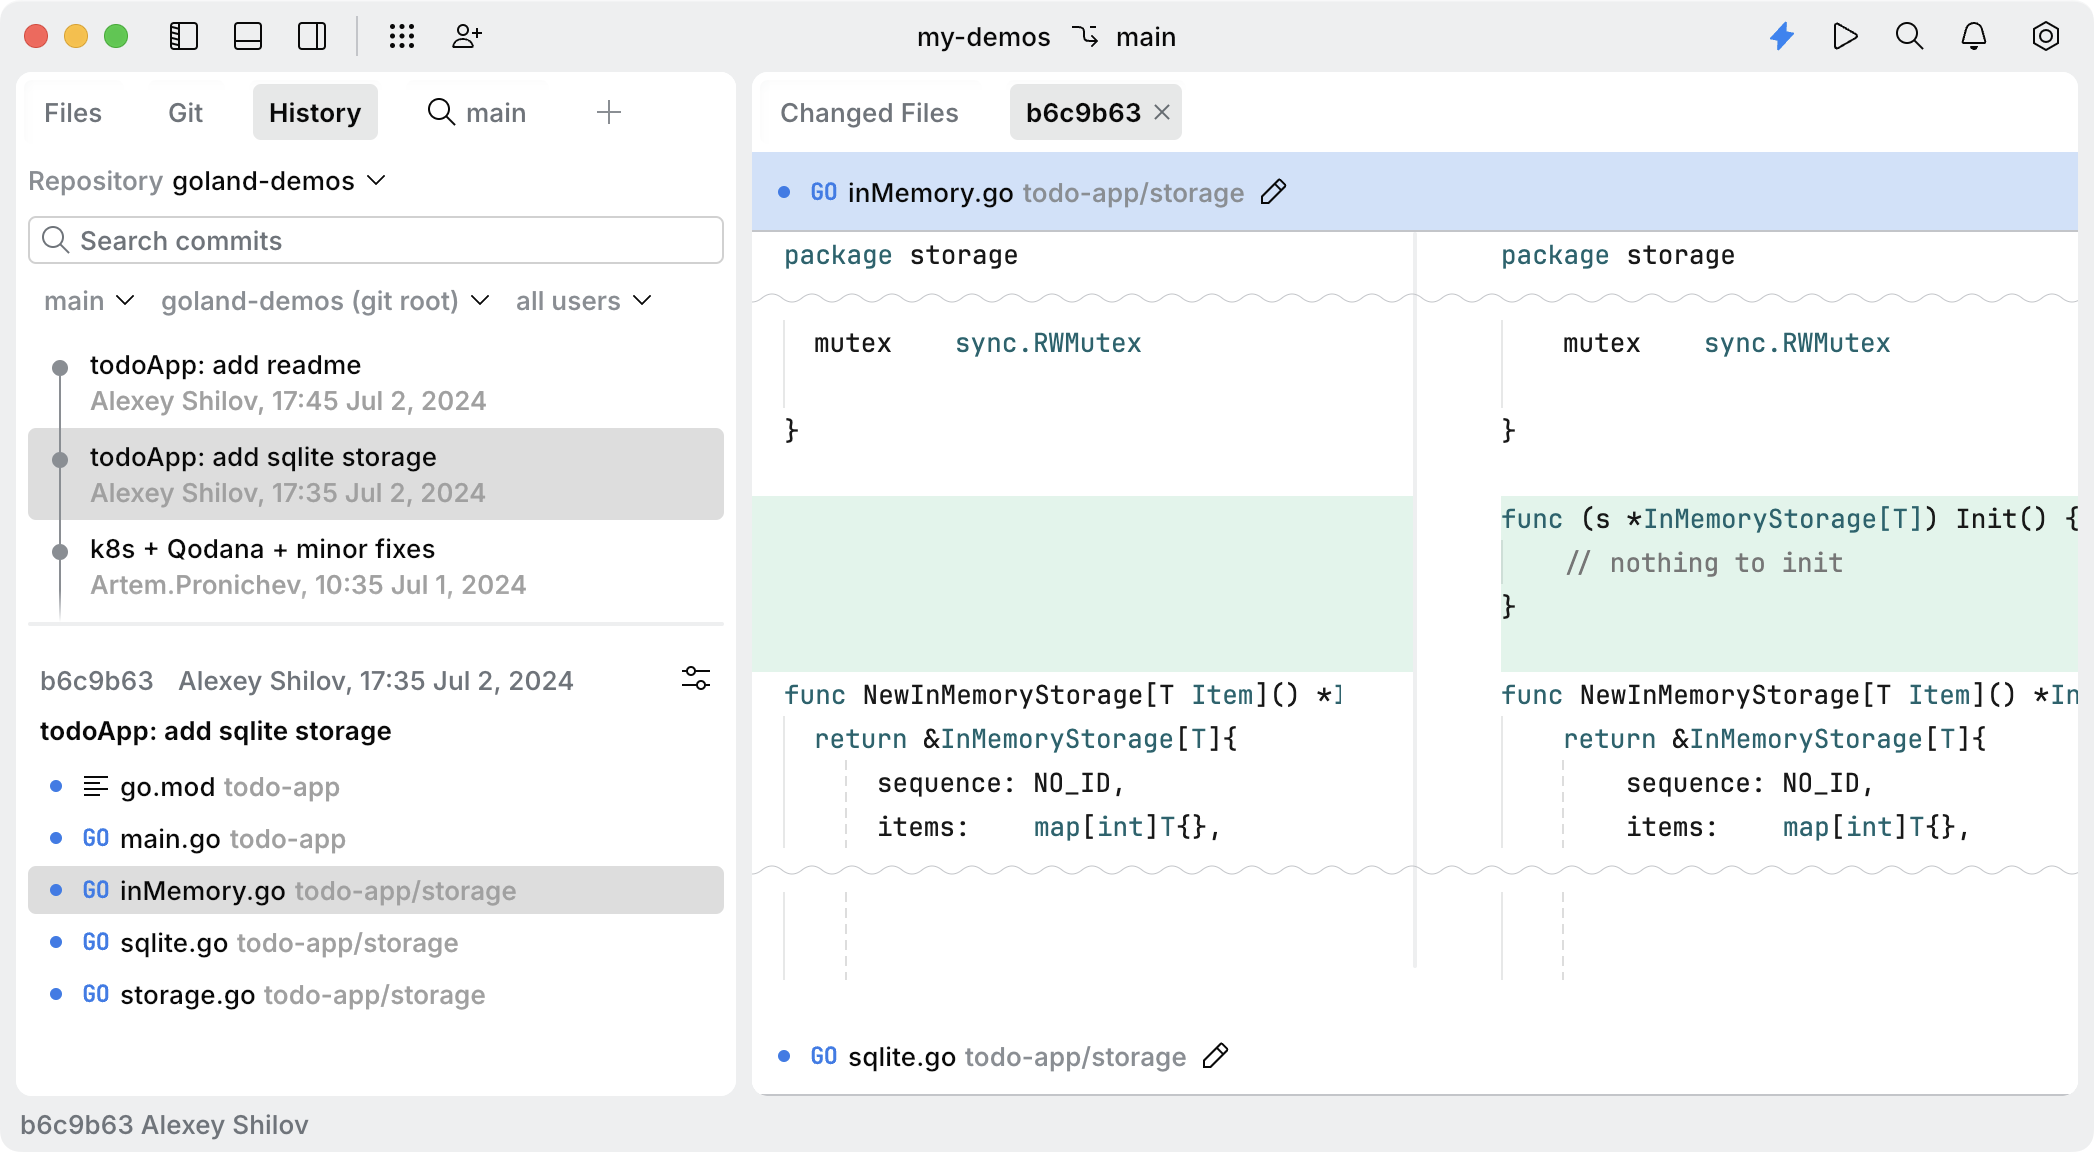
Task: Select inMemory.go in changed files list
Action: pyautogui.click(x=376, y=891)
